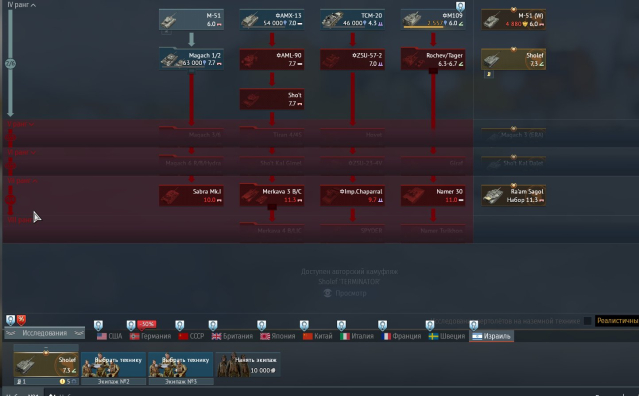Toggle helicopter research on ground vehicles checkbox

click(588, 321)
